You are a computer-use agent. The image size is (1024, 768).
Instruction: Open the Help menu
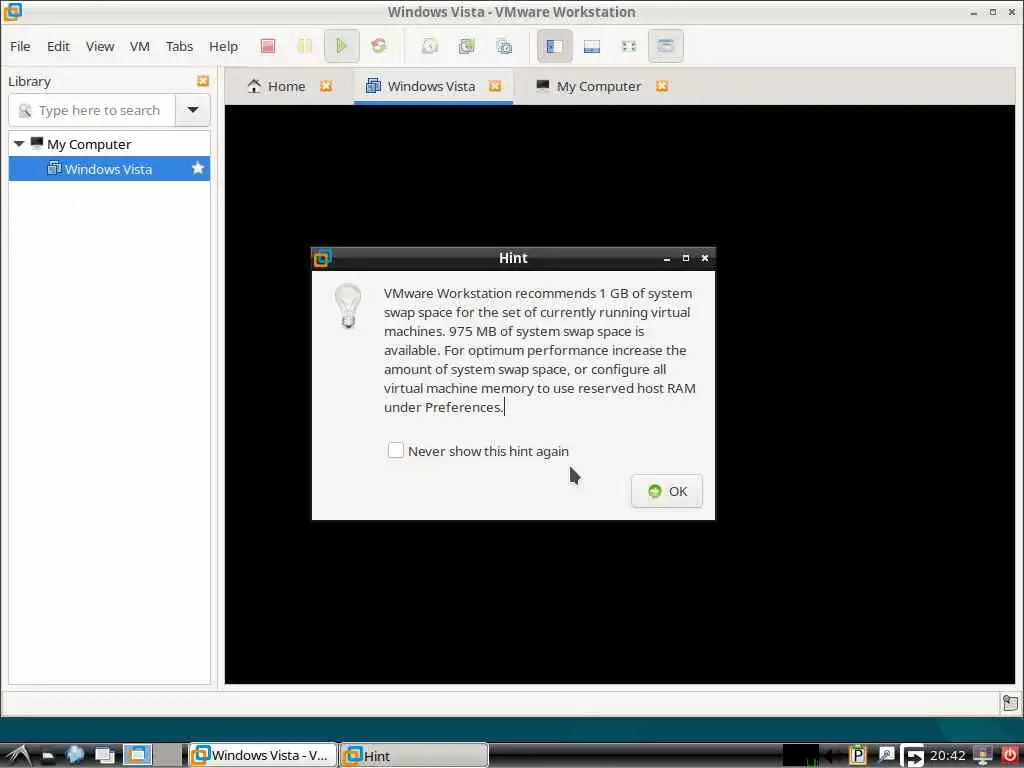click(223, 46)
